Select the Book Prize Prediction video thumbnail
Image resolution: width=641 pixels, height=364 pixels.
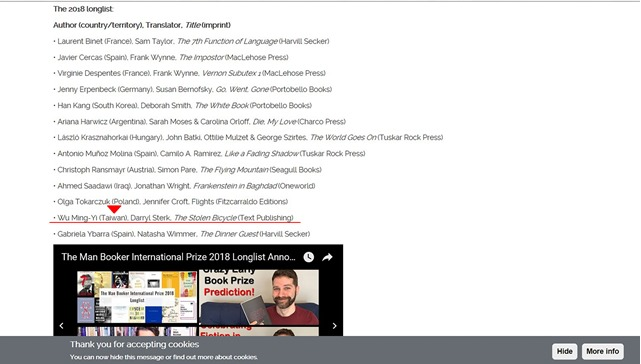[259, 297]
